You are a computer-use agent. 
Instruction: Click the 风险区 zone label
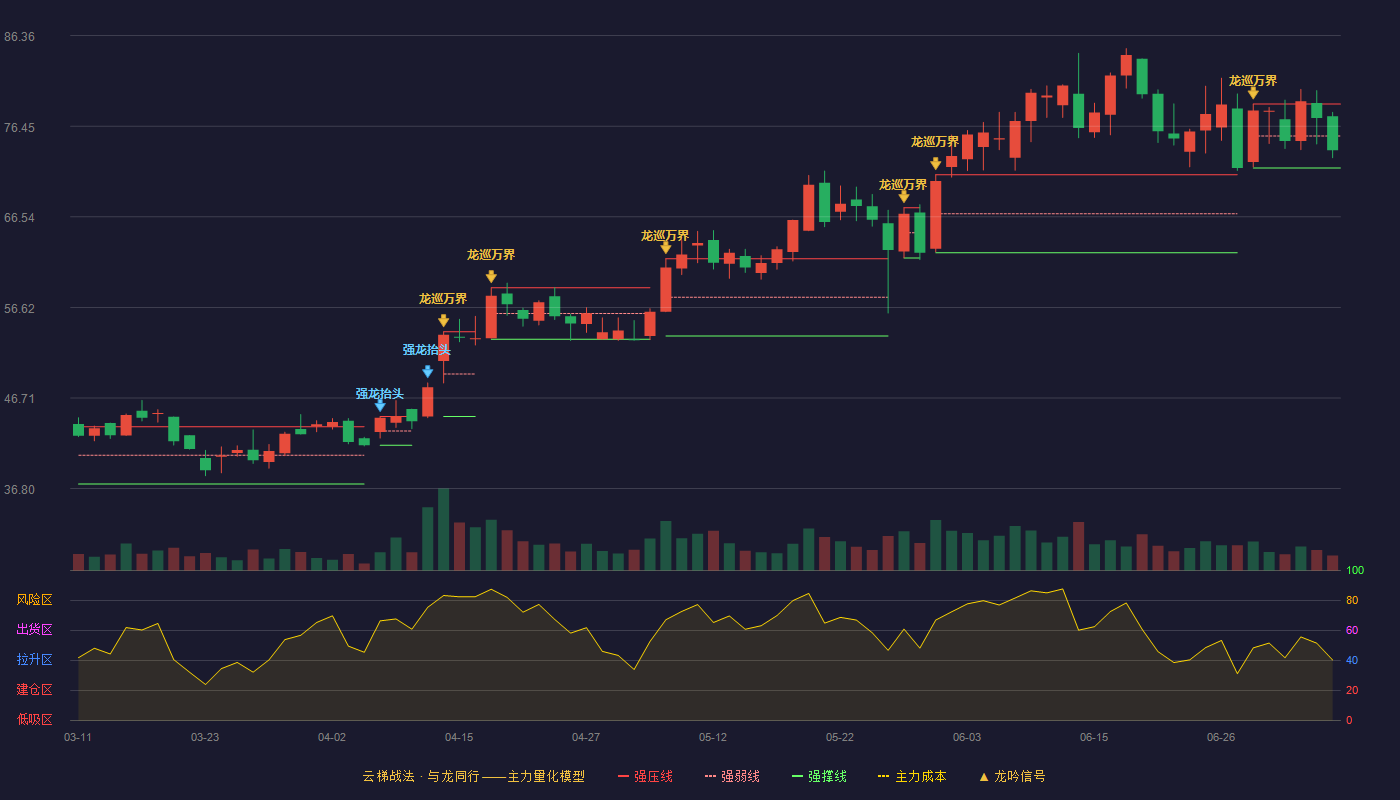coord(34,600)
